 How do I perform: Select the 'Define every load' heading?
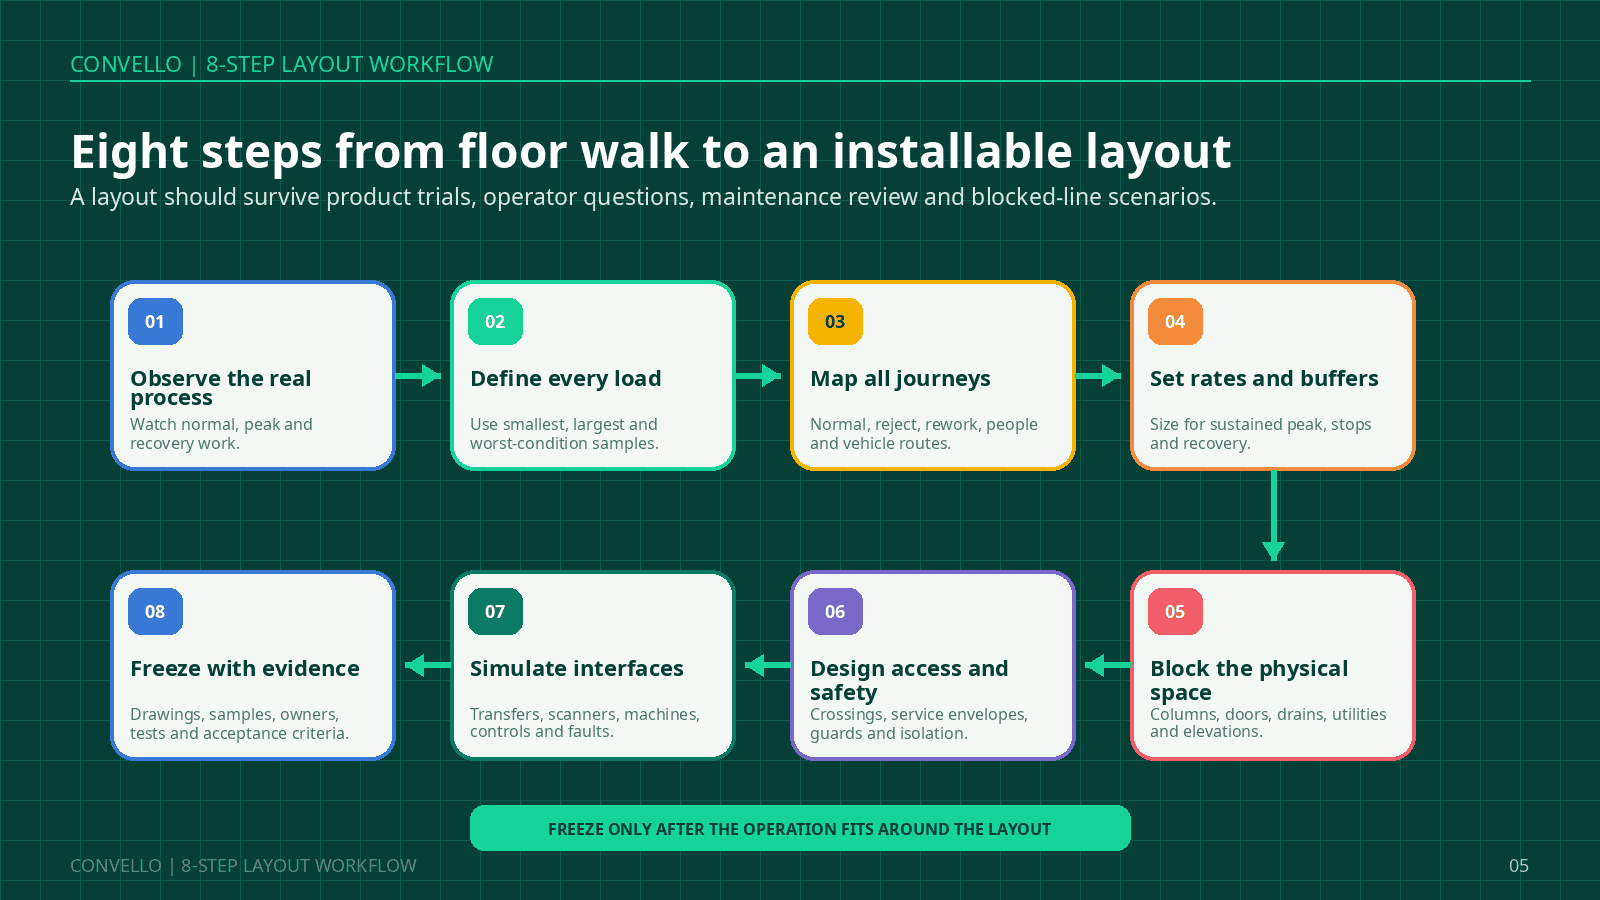coord(566,379)
